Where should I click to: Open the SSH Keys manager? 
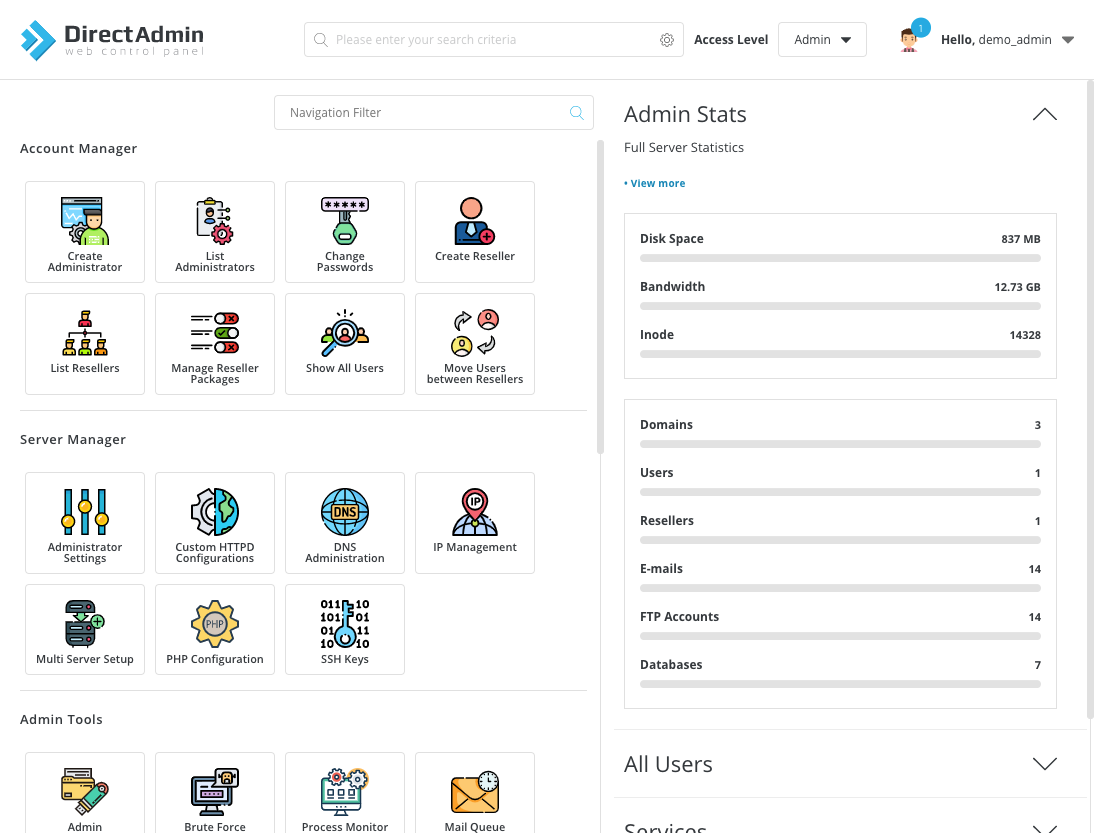point(345,629)
